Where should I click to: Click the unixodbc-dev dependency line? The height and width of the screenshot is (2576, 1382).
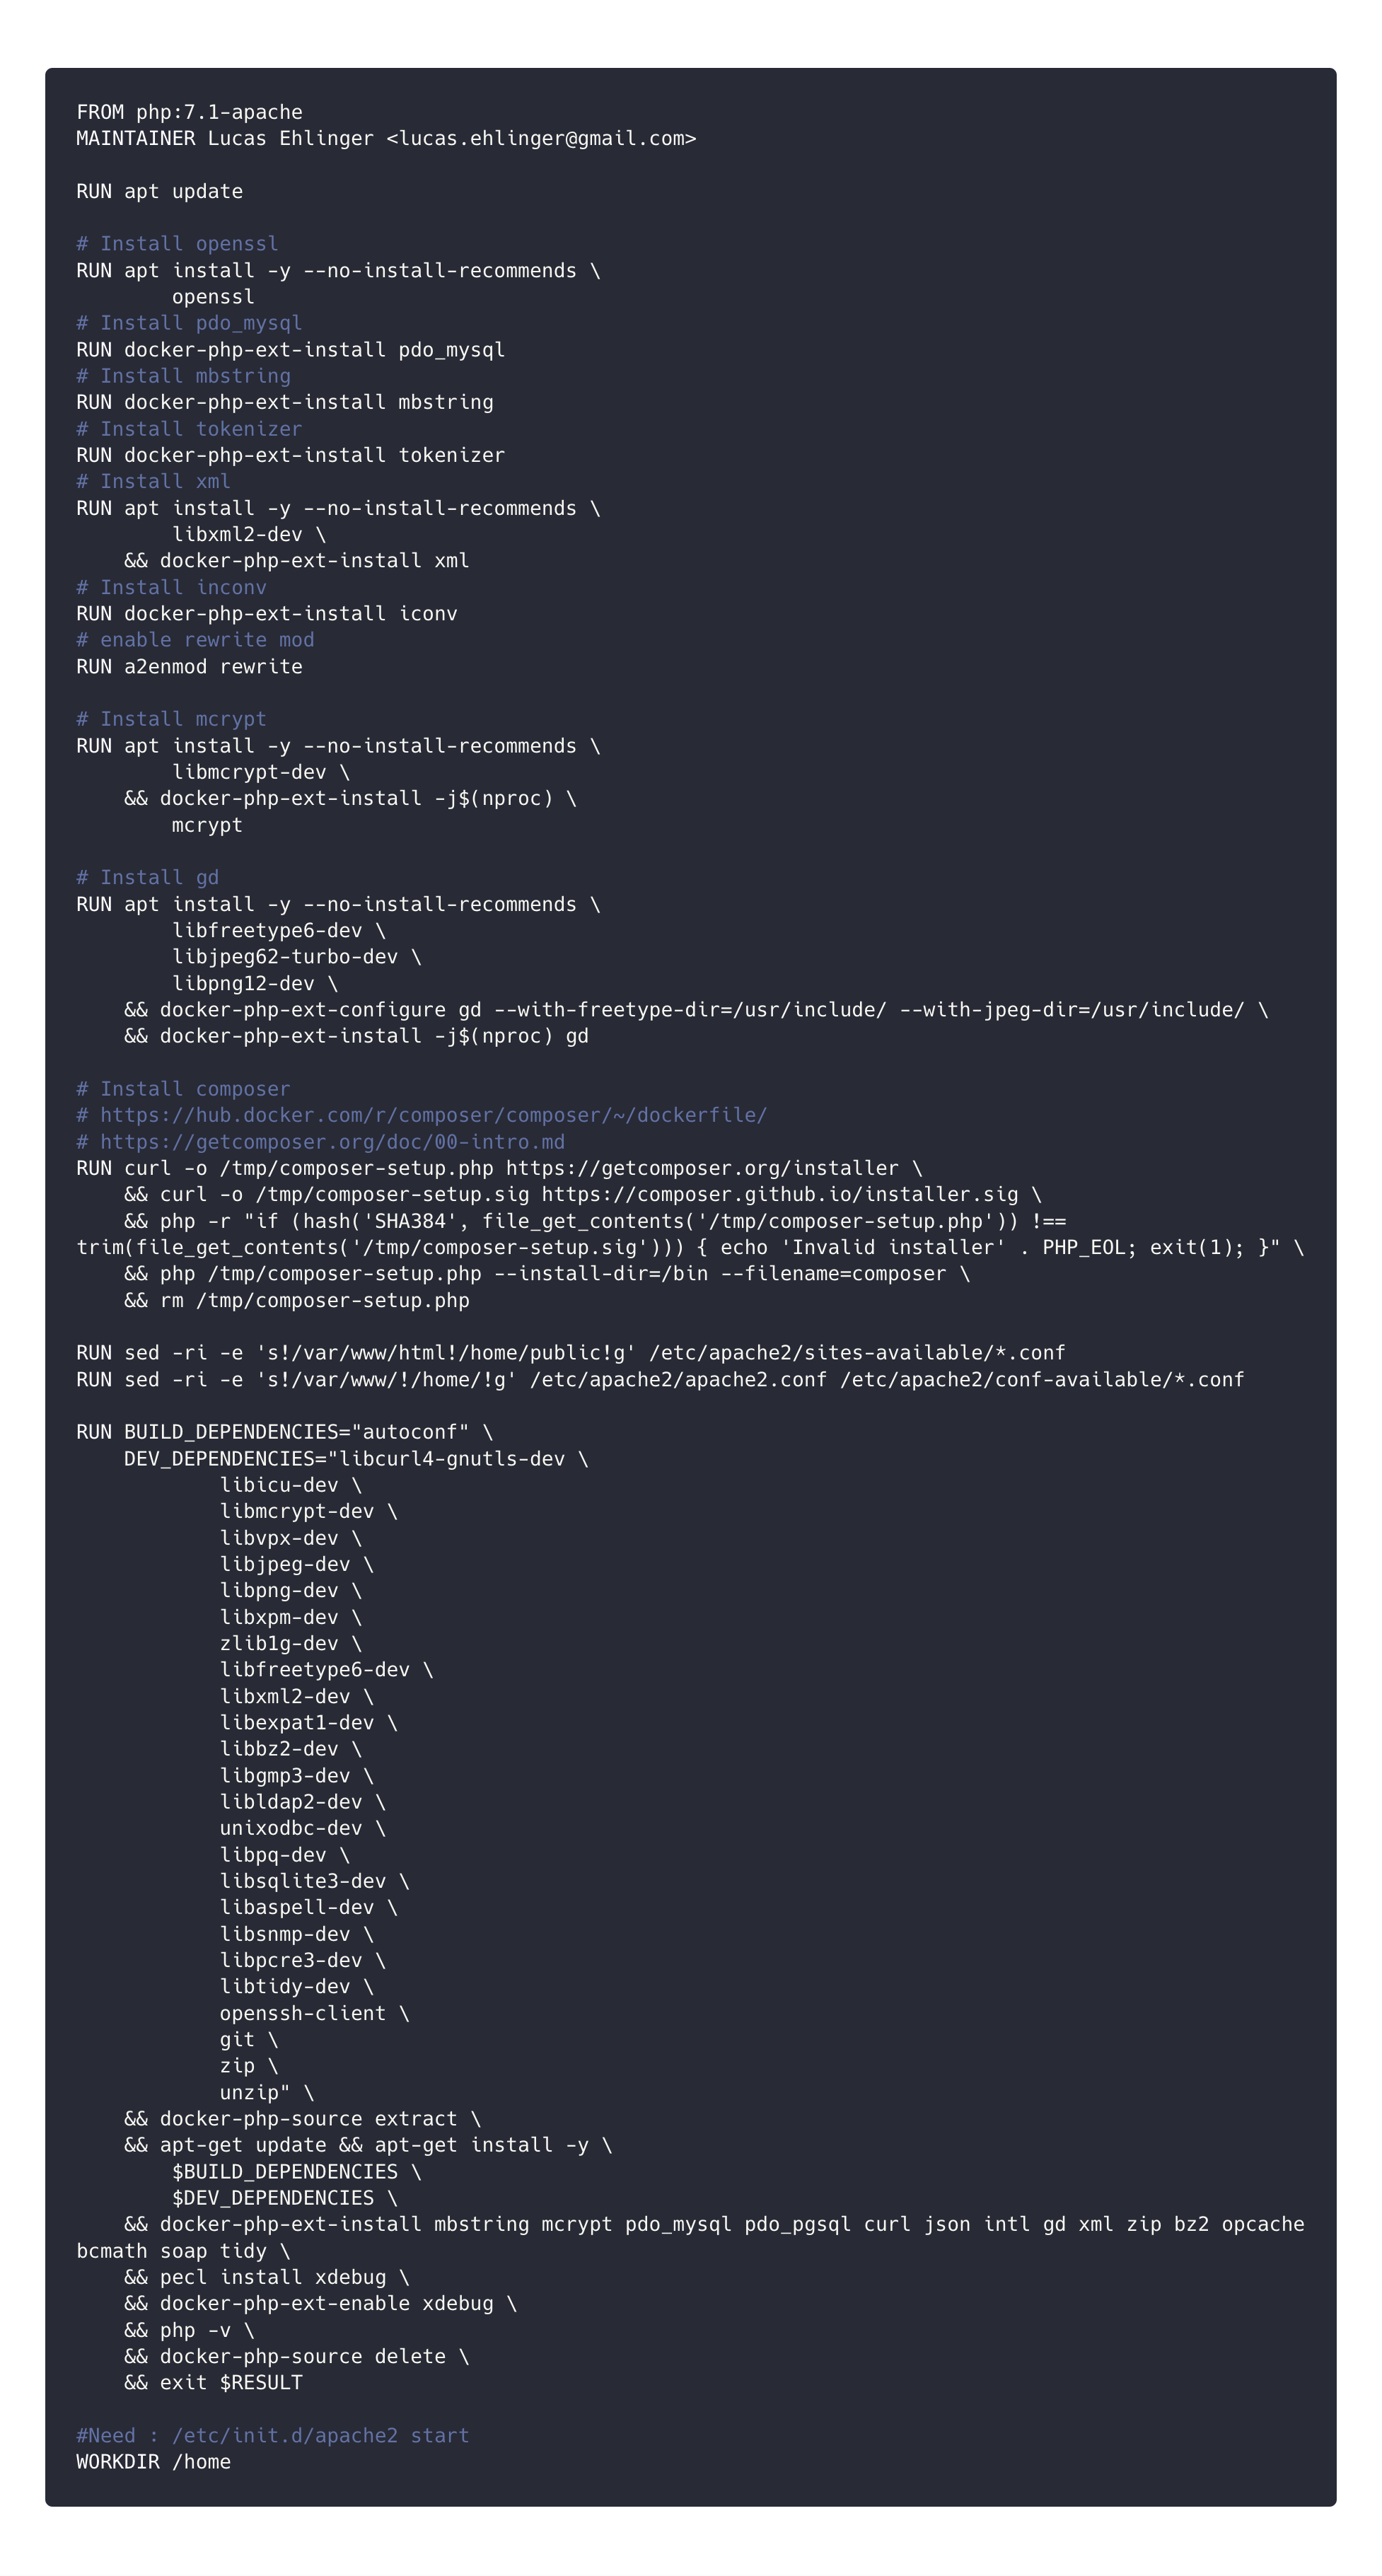302,1829
